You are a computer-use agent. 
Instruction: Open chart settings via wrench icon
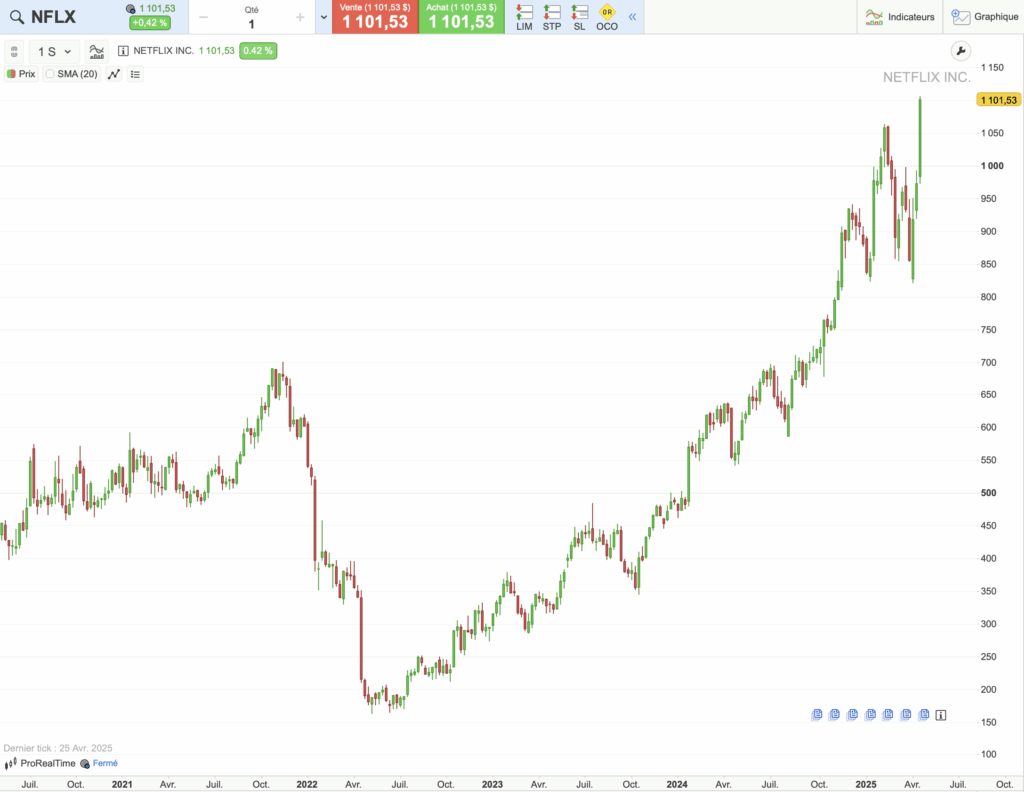click(x=960, y=51)
